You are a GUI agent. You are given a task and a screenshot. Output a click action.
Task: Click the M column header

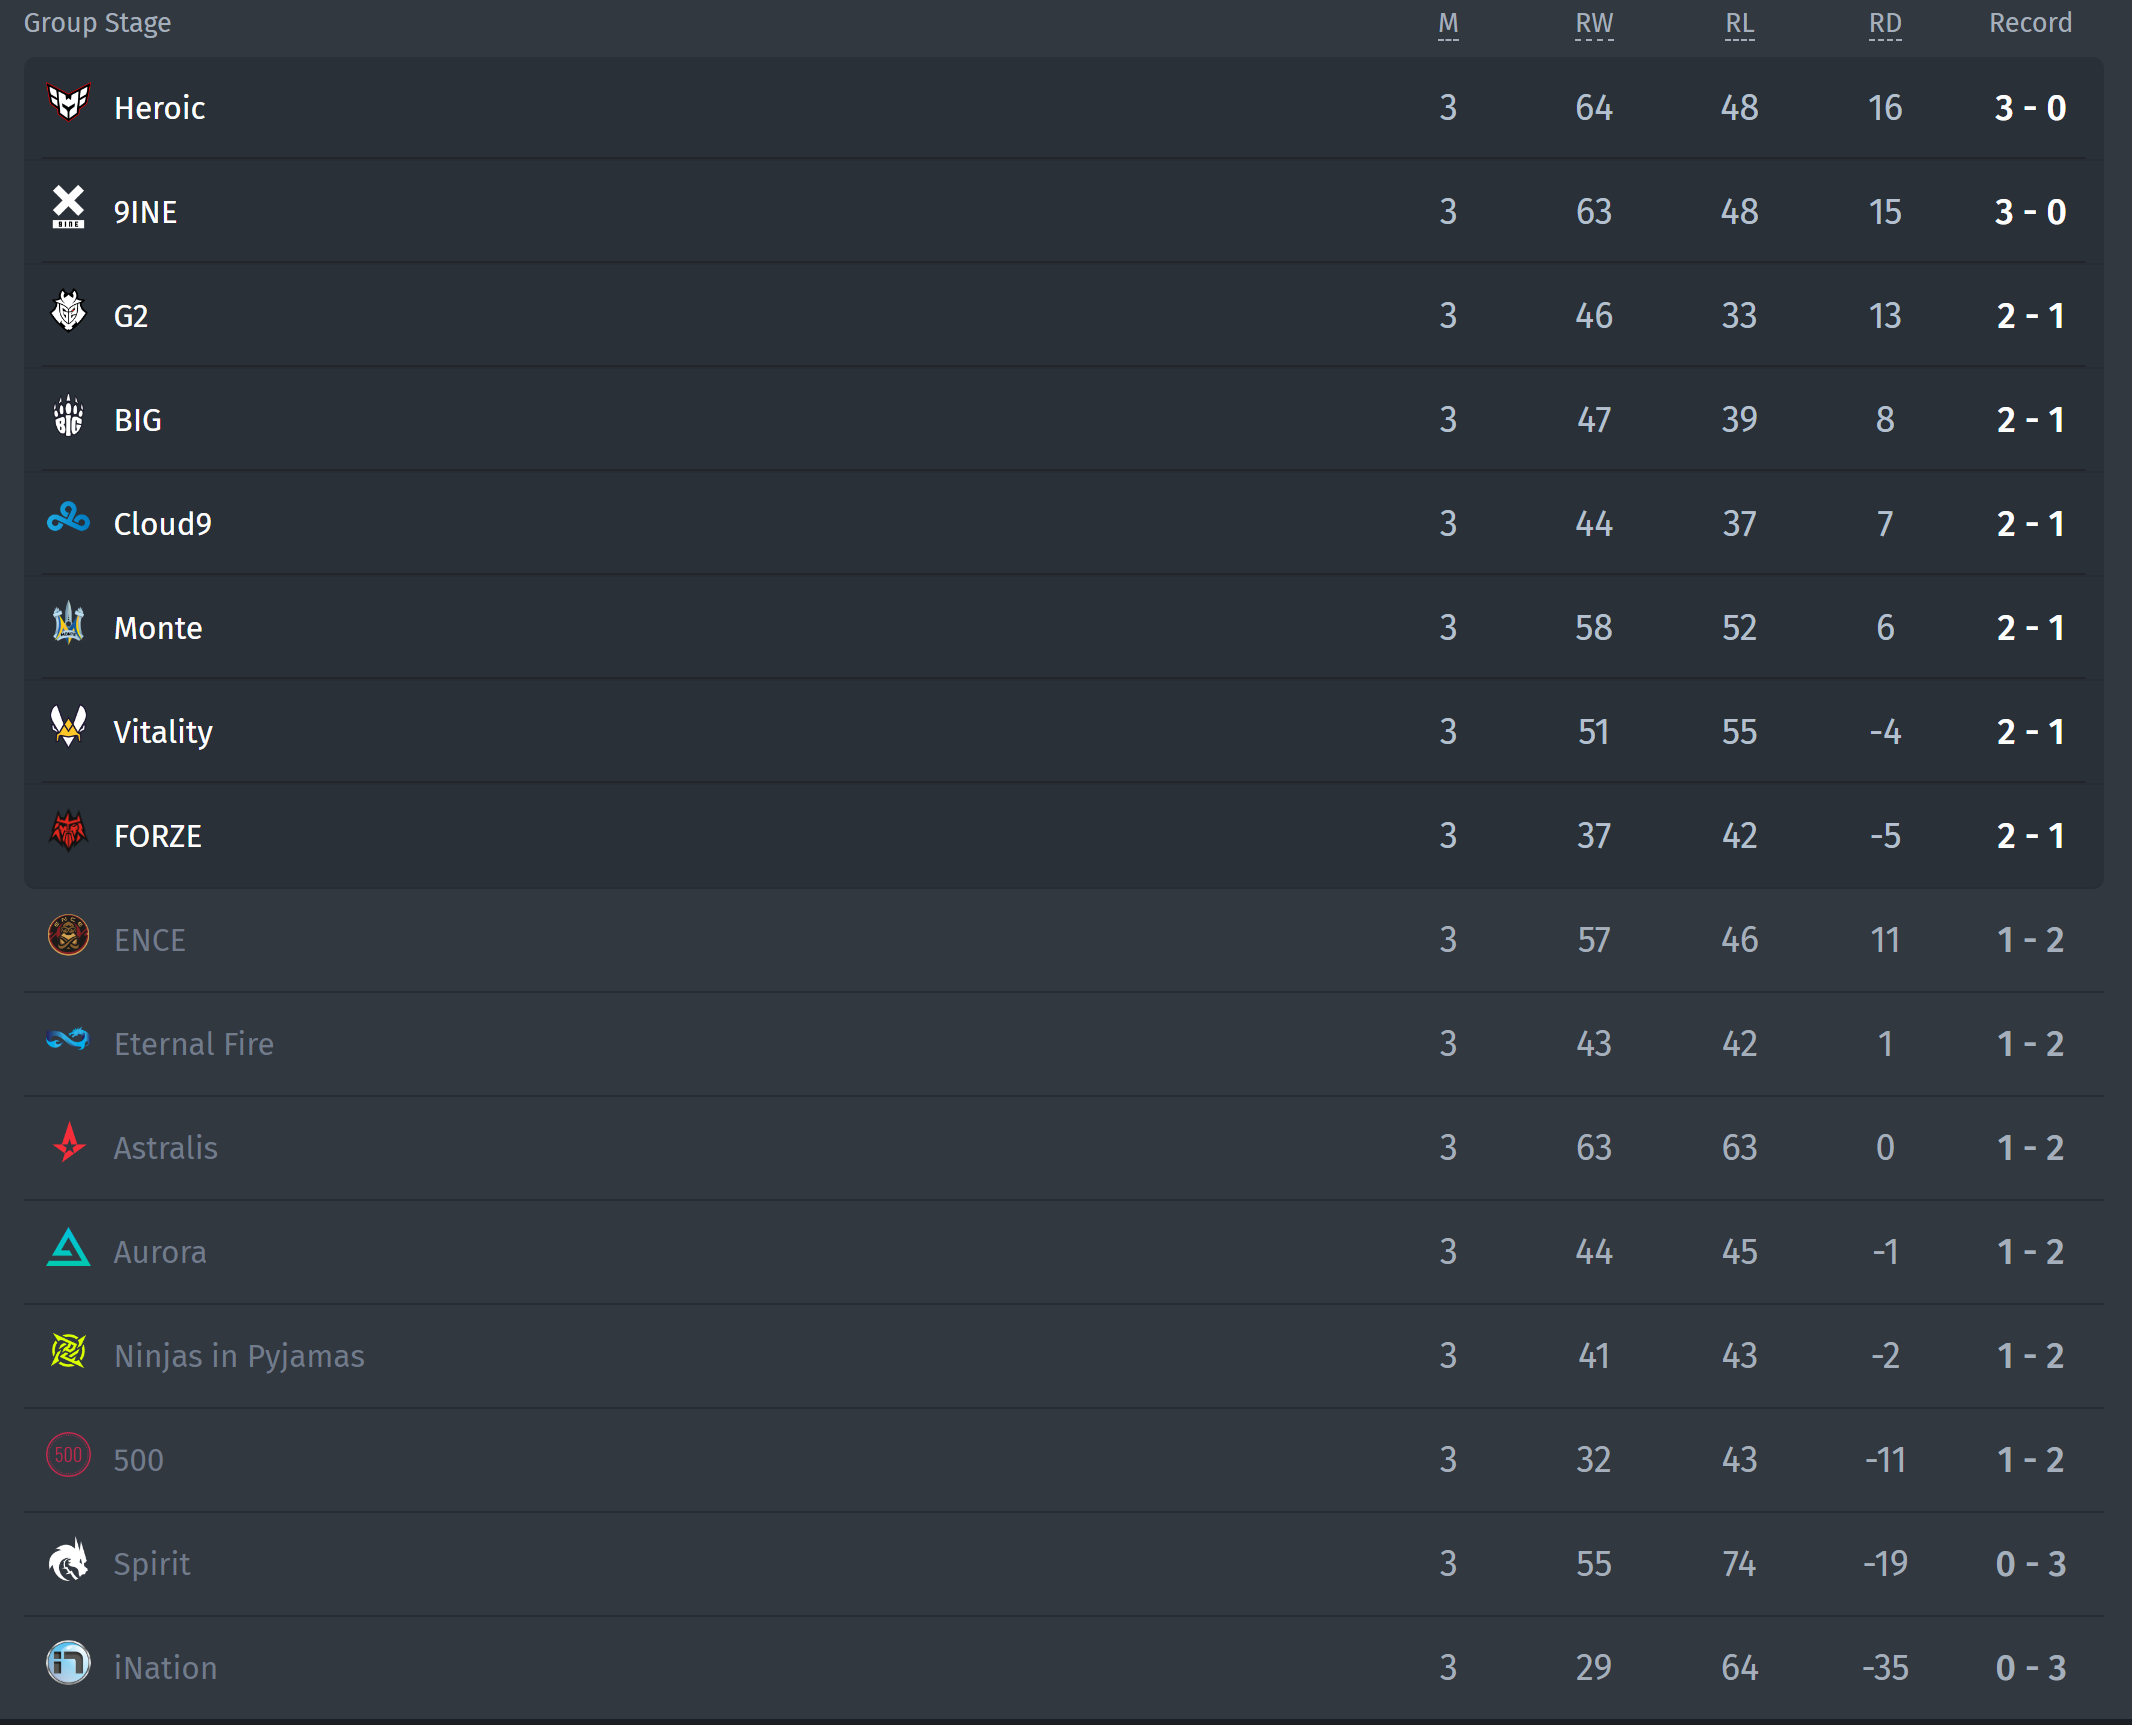click(x=1448, y=24)
